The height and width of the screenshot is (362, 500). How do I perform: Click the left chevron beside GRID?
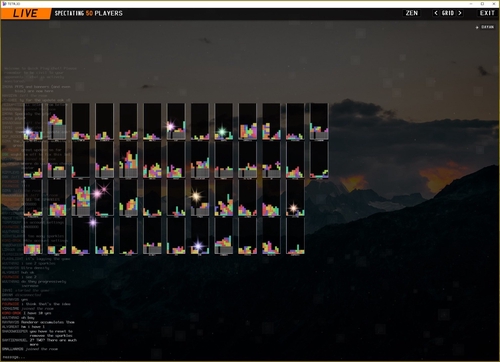point(436,13)
